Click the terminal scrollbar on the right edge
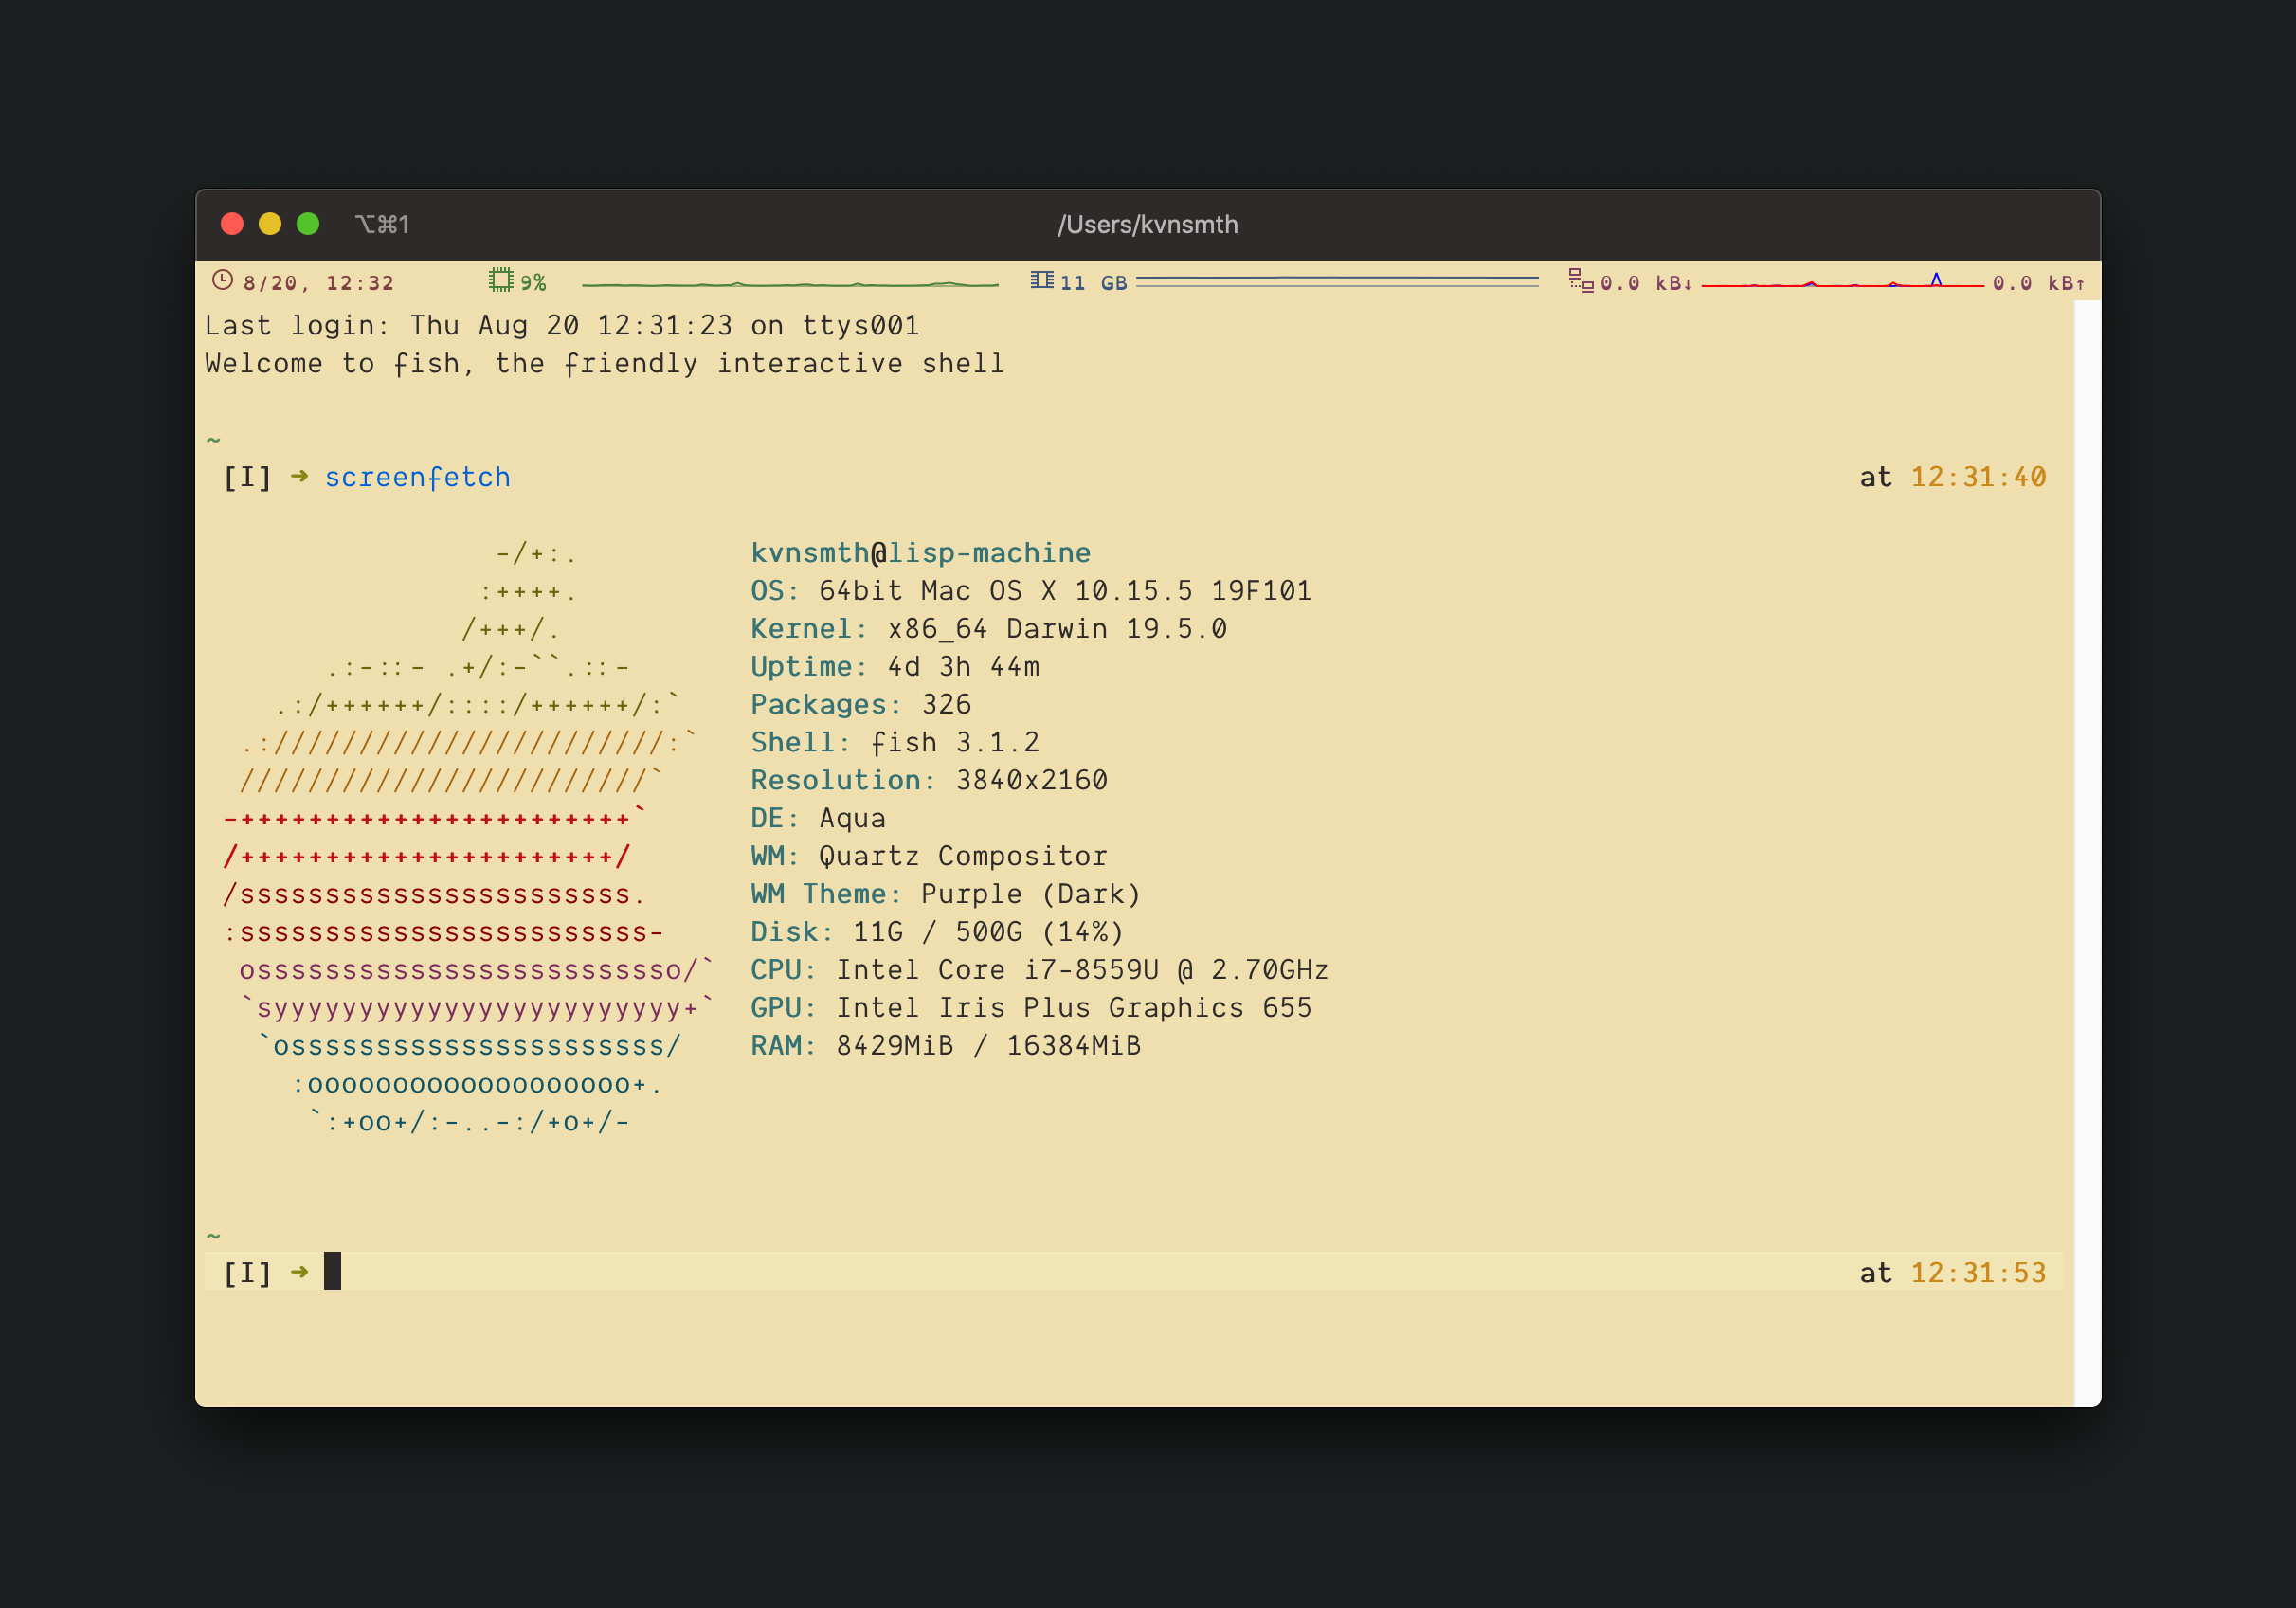 (x=2086, y=850)
